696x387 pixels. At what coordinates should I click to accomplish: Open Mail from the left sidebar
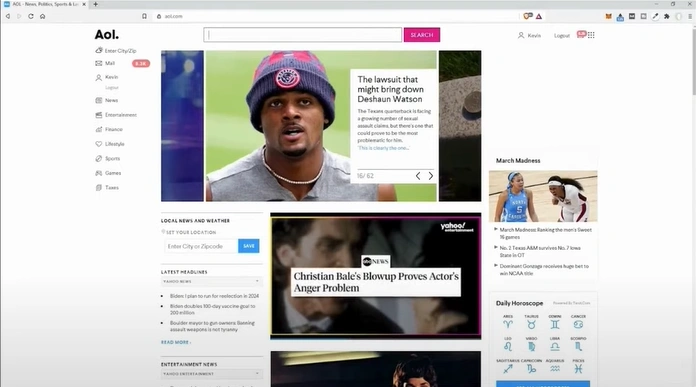point(110,63)
